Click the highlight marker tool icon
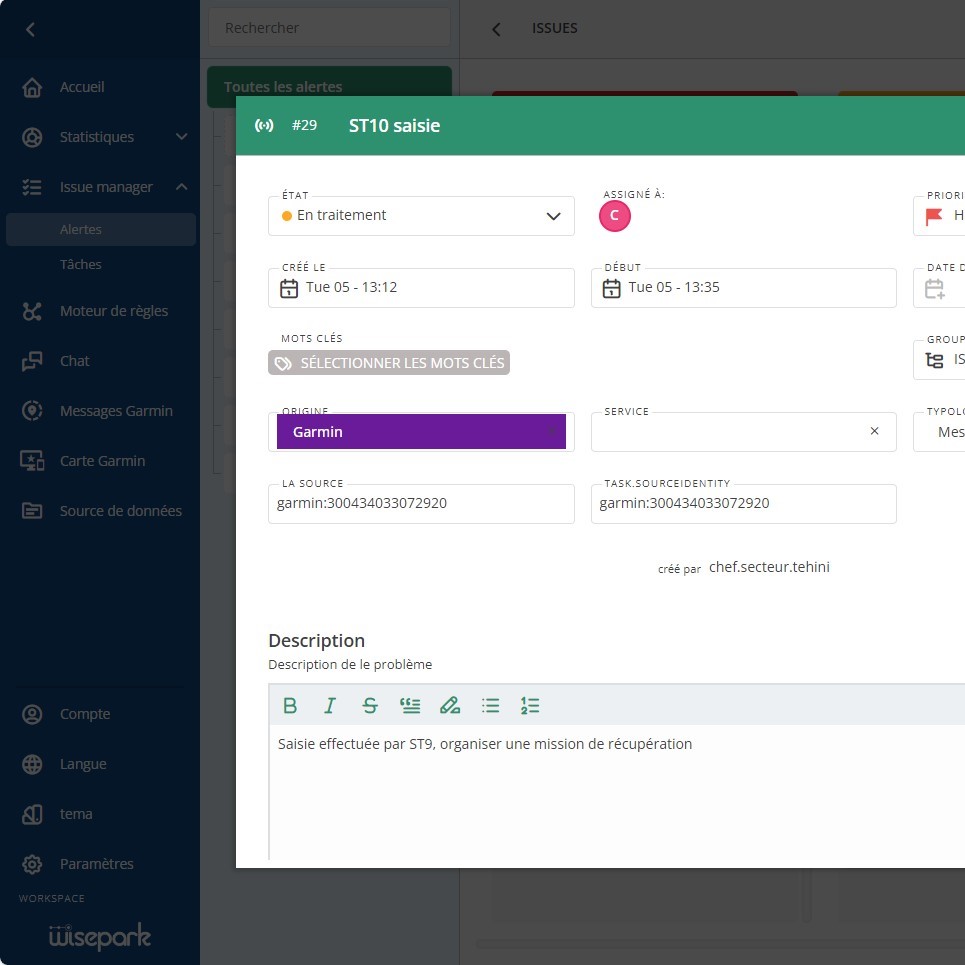 pyautogui.click(x=450, y=706)
